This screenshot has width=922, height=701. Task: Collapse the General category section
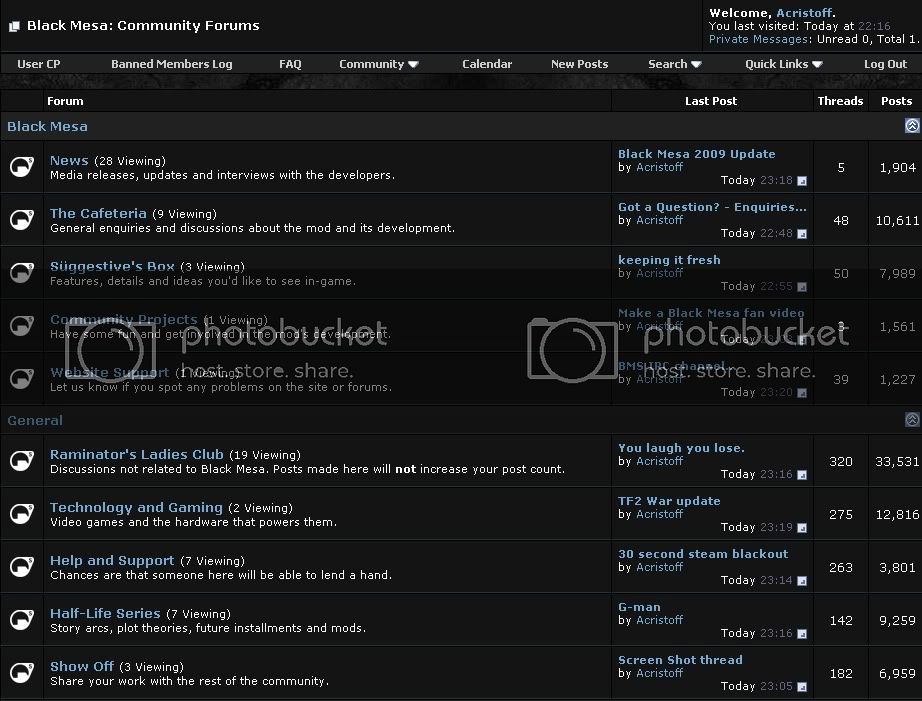click(911, 420)
